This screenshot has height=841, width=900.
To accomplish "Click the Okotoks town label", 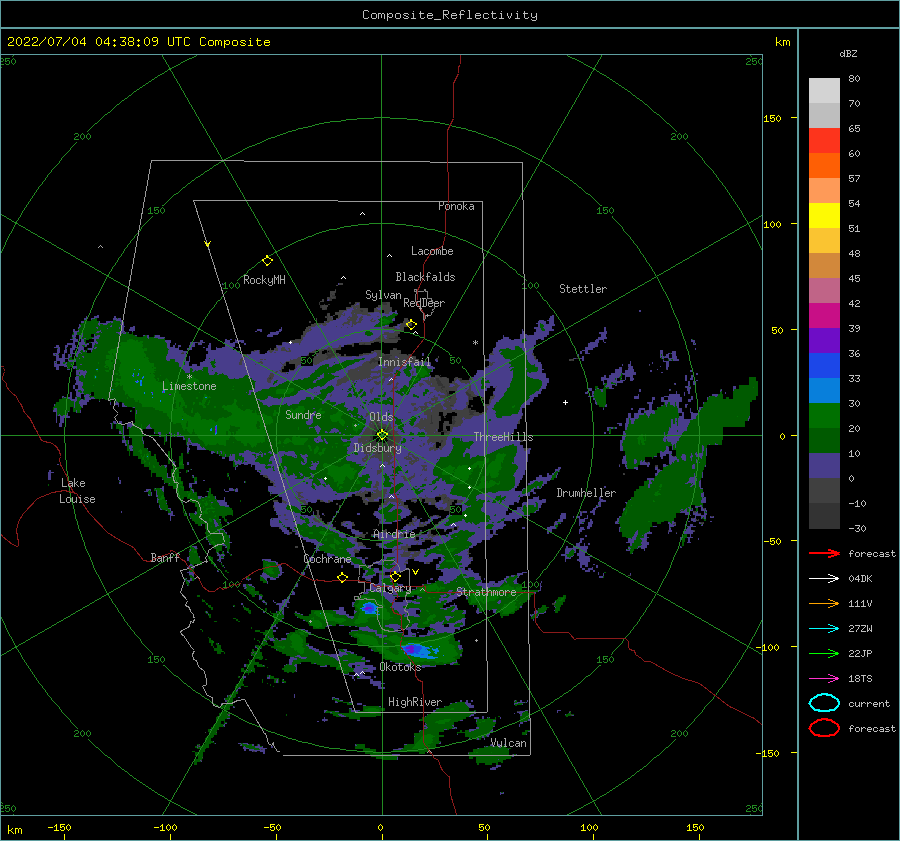I will [401, 667].
